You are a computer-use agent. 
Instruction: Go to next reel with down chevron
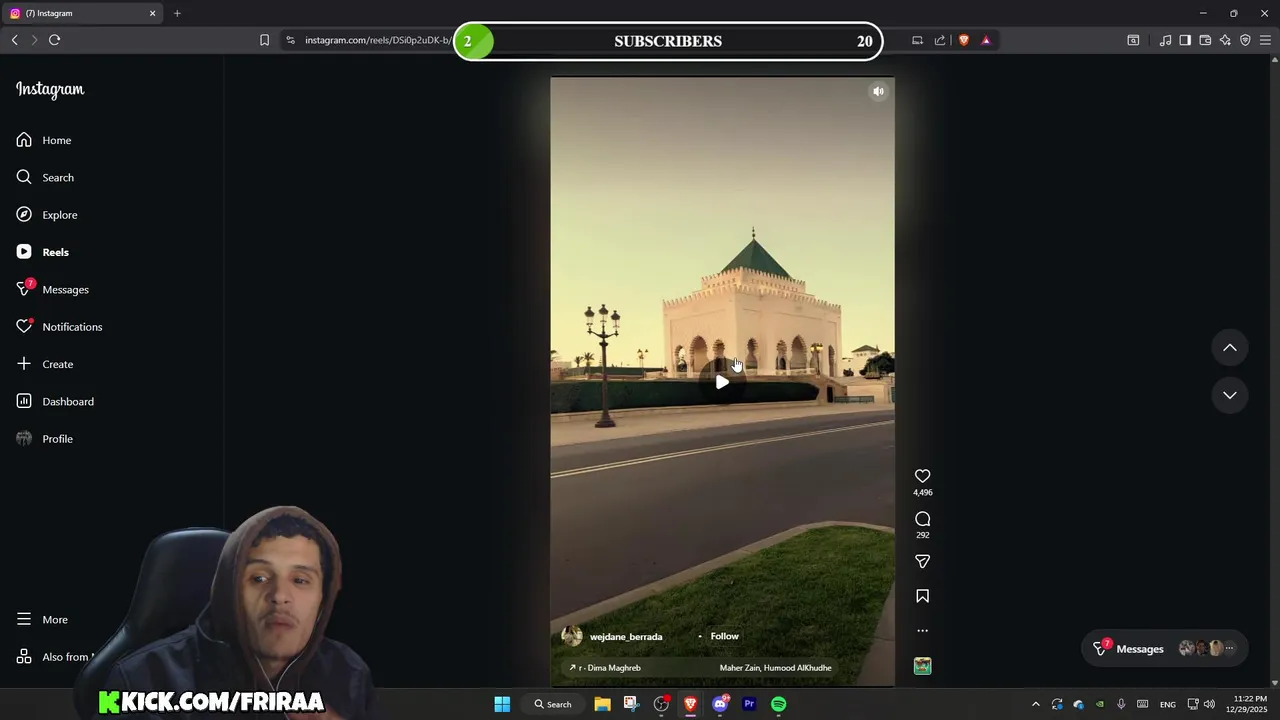pos(1230,395)
